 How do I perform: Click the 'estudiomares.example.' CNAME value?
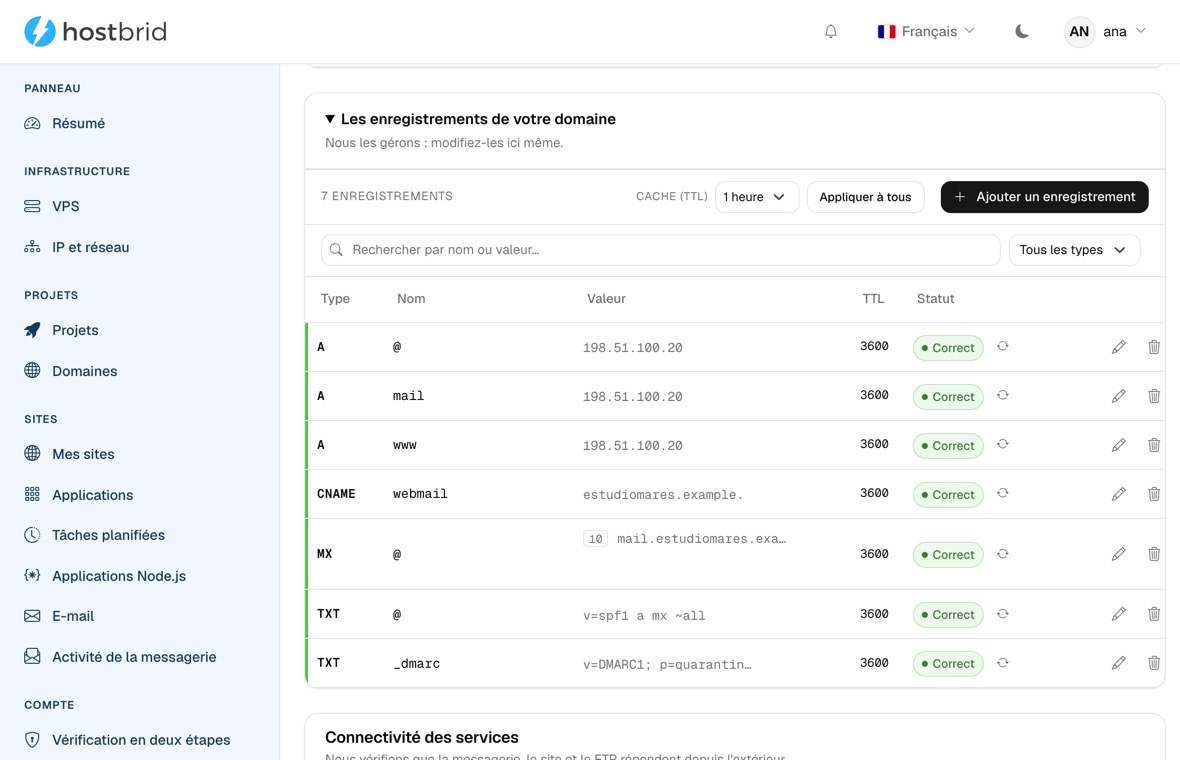point(662,494)
